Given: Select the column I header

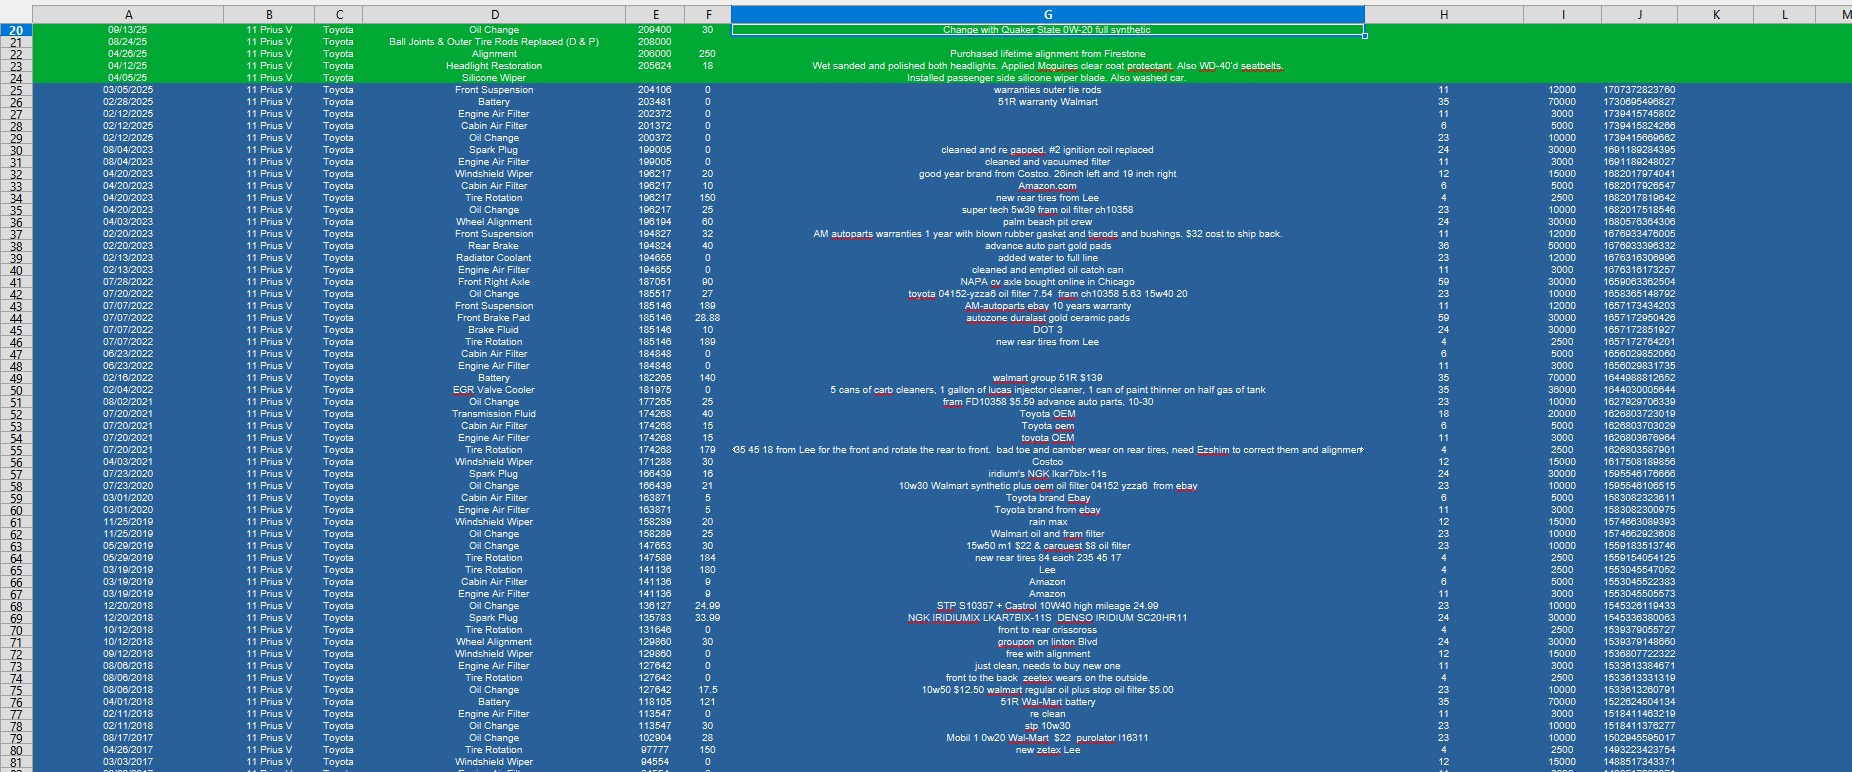Looking at the screenshot, I should tap(1562, 14).
